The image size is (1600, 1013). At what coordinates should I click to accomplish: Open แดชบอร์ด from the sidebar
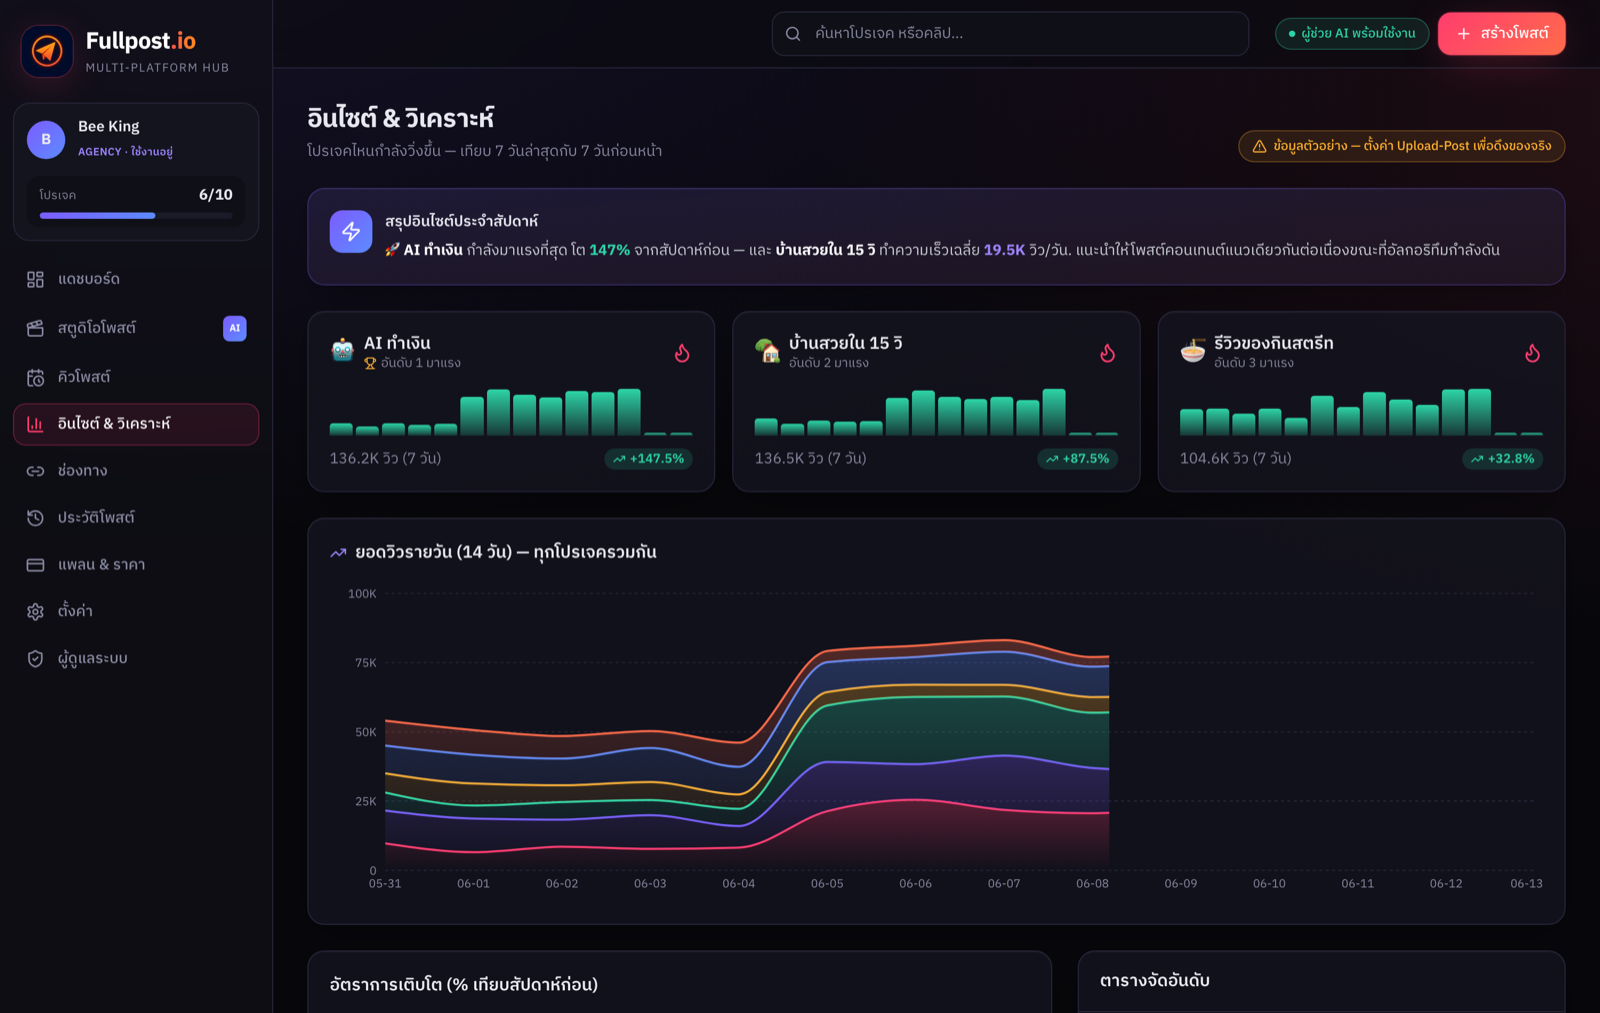tap(136, 279)
